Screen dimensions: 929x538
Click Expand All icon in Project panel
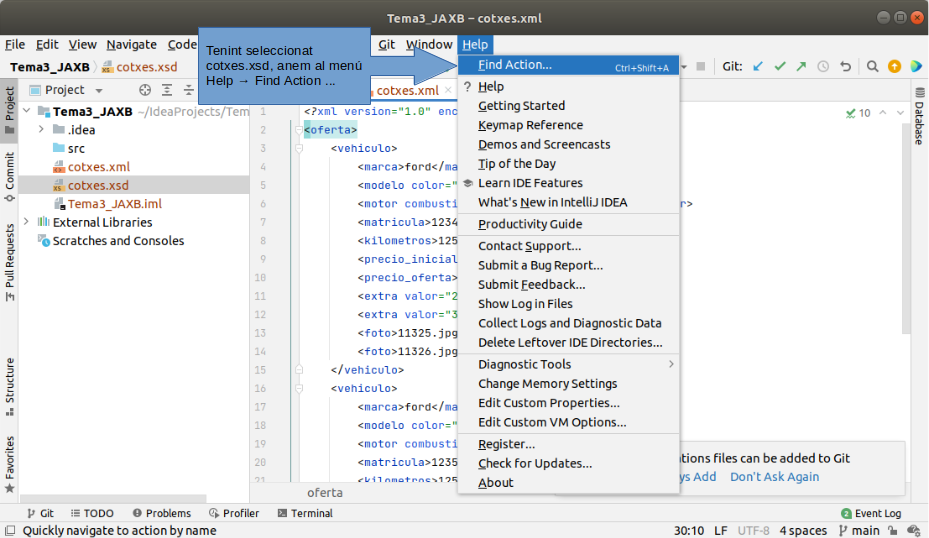[167, 90]
